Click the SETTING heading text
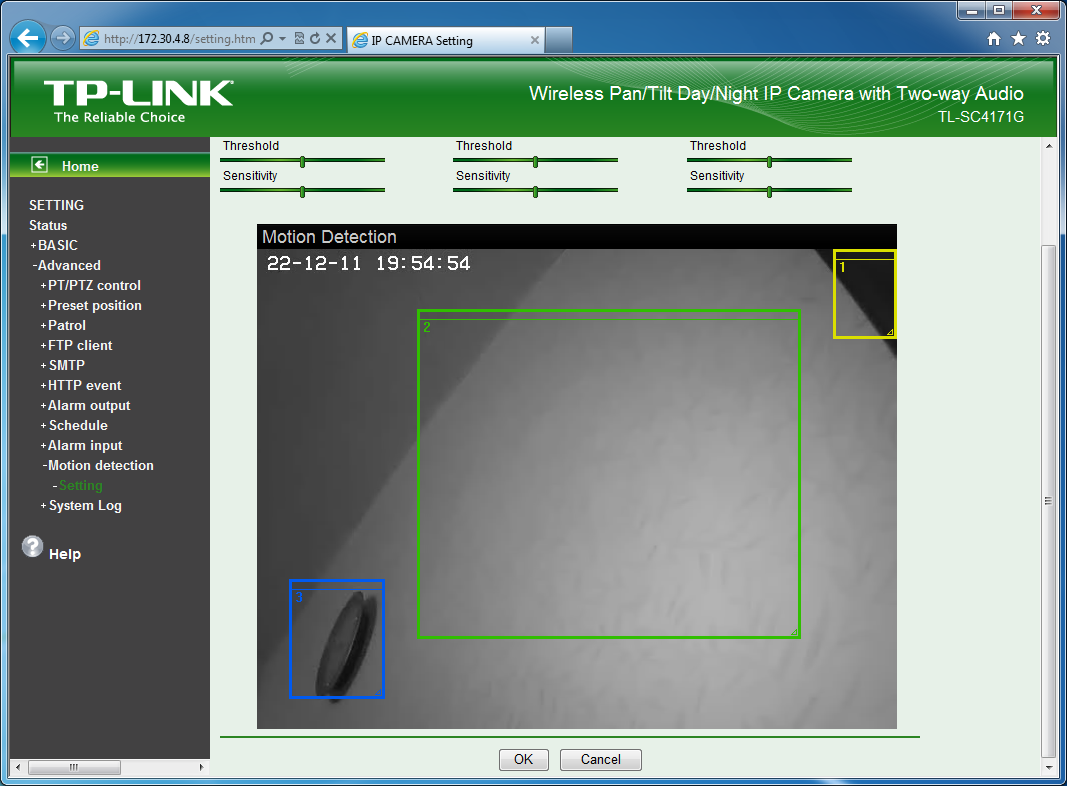 (56, 206)
